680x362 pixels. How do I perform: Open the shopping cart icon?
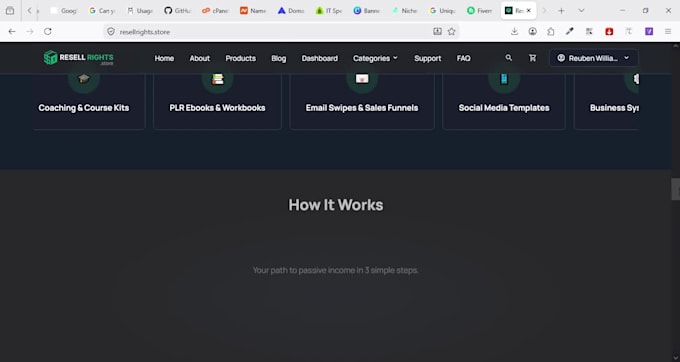[533, 58]
